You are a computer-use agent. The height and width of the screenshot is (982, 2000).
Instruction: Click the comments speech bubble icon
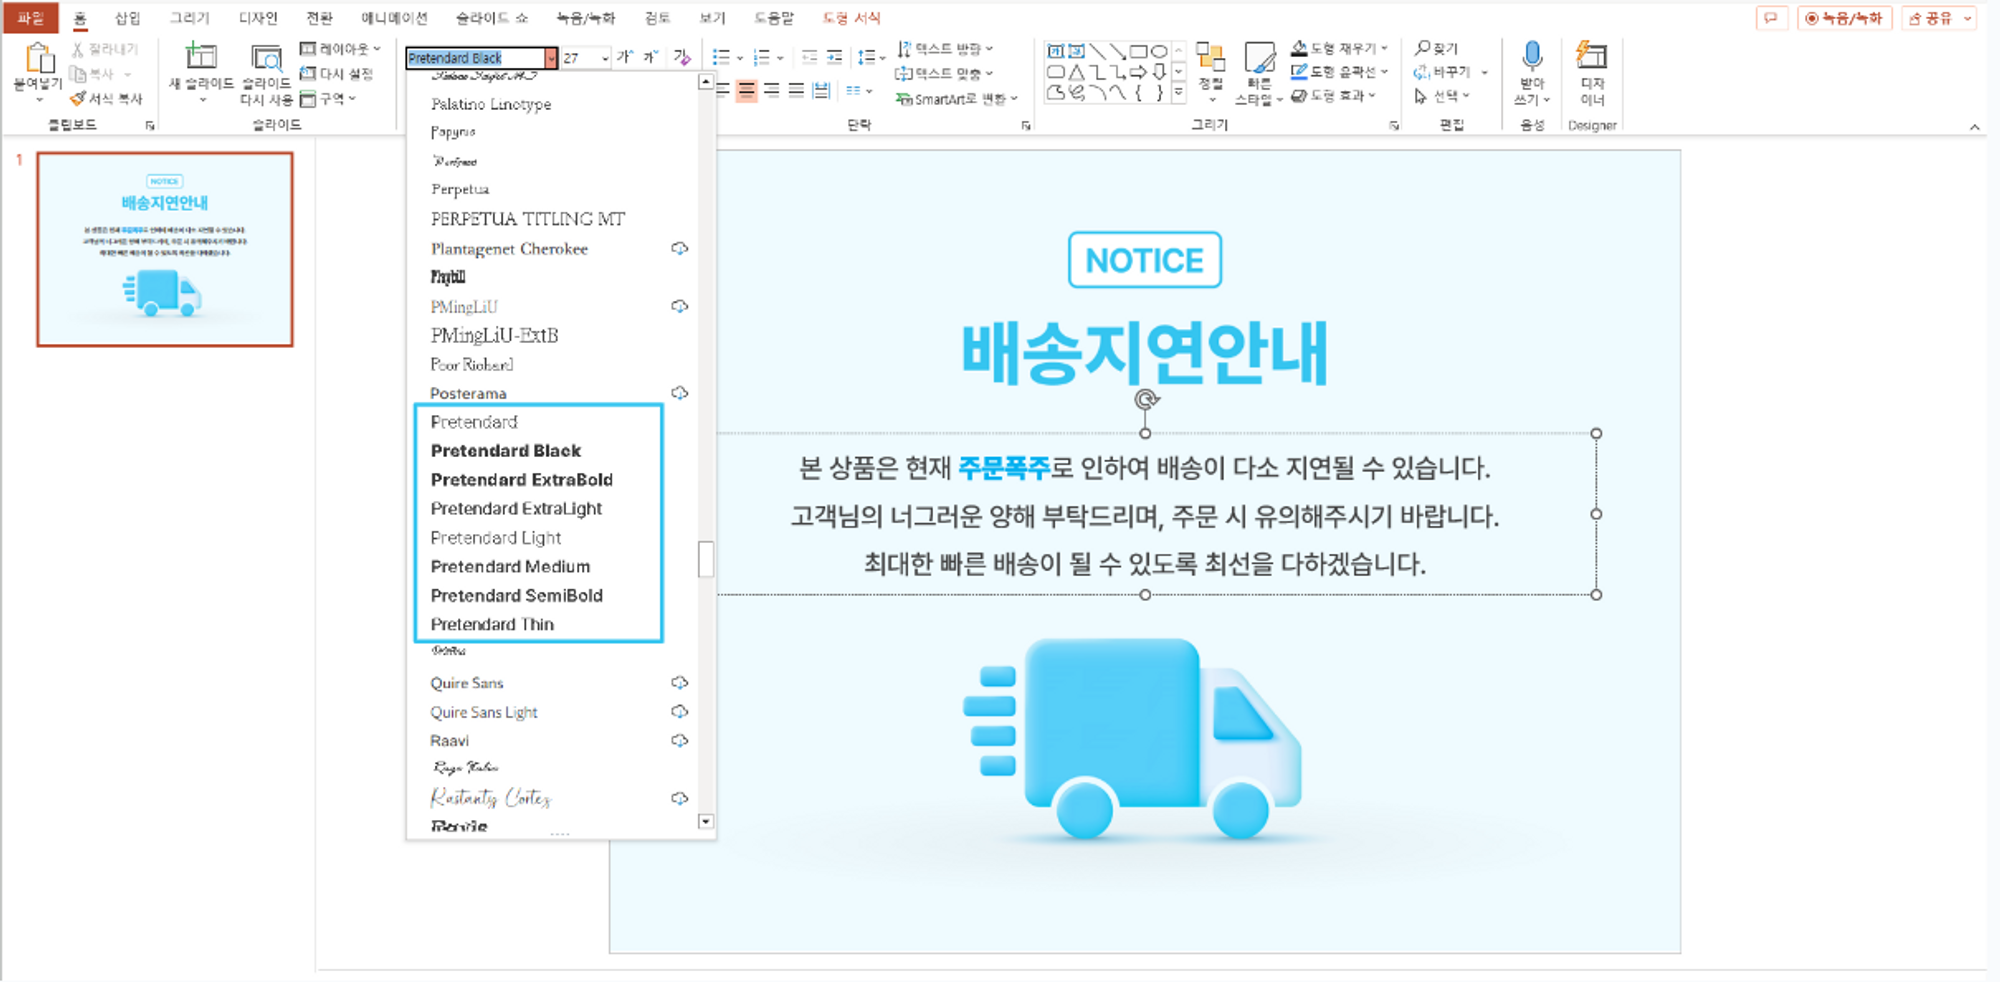coord(1771,18)
